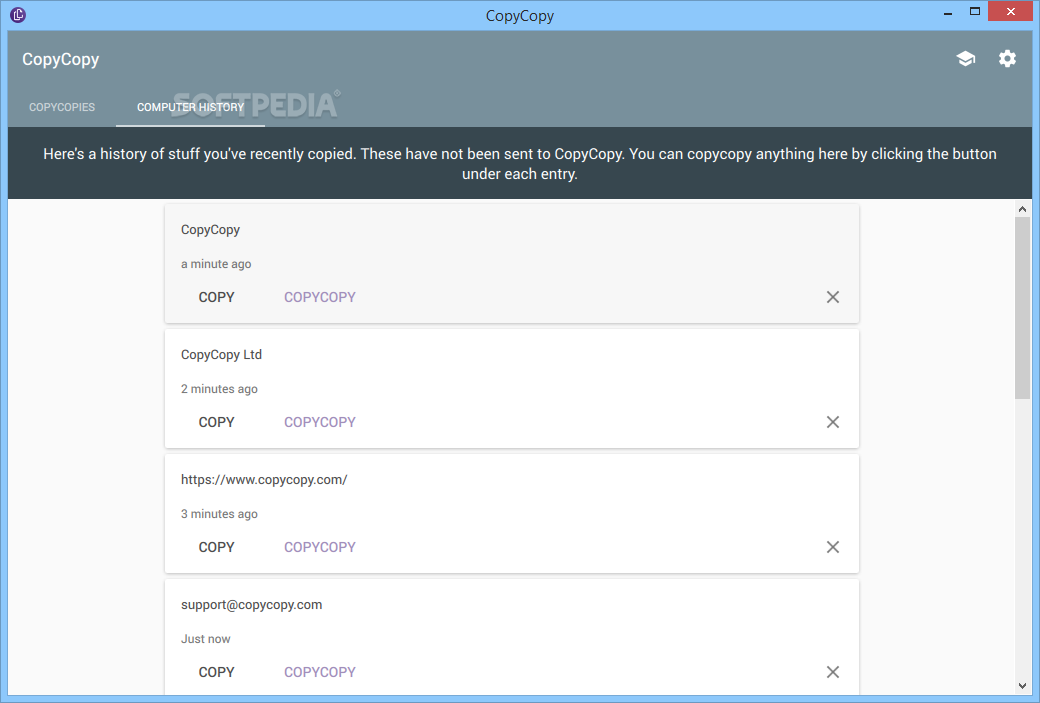
Task: Remove the 'CopyCopy' entry with its X icon
Action: click(832, 297)
